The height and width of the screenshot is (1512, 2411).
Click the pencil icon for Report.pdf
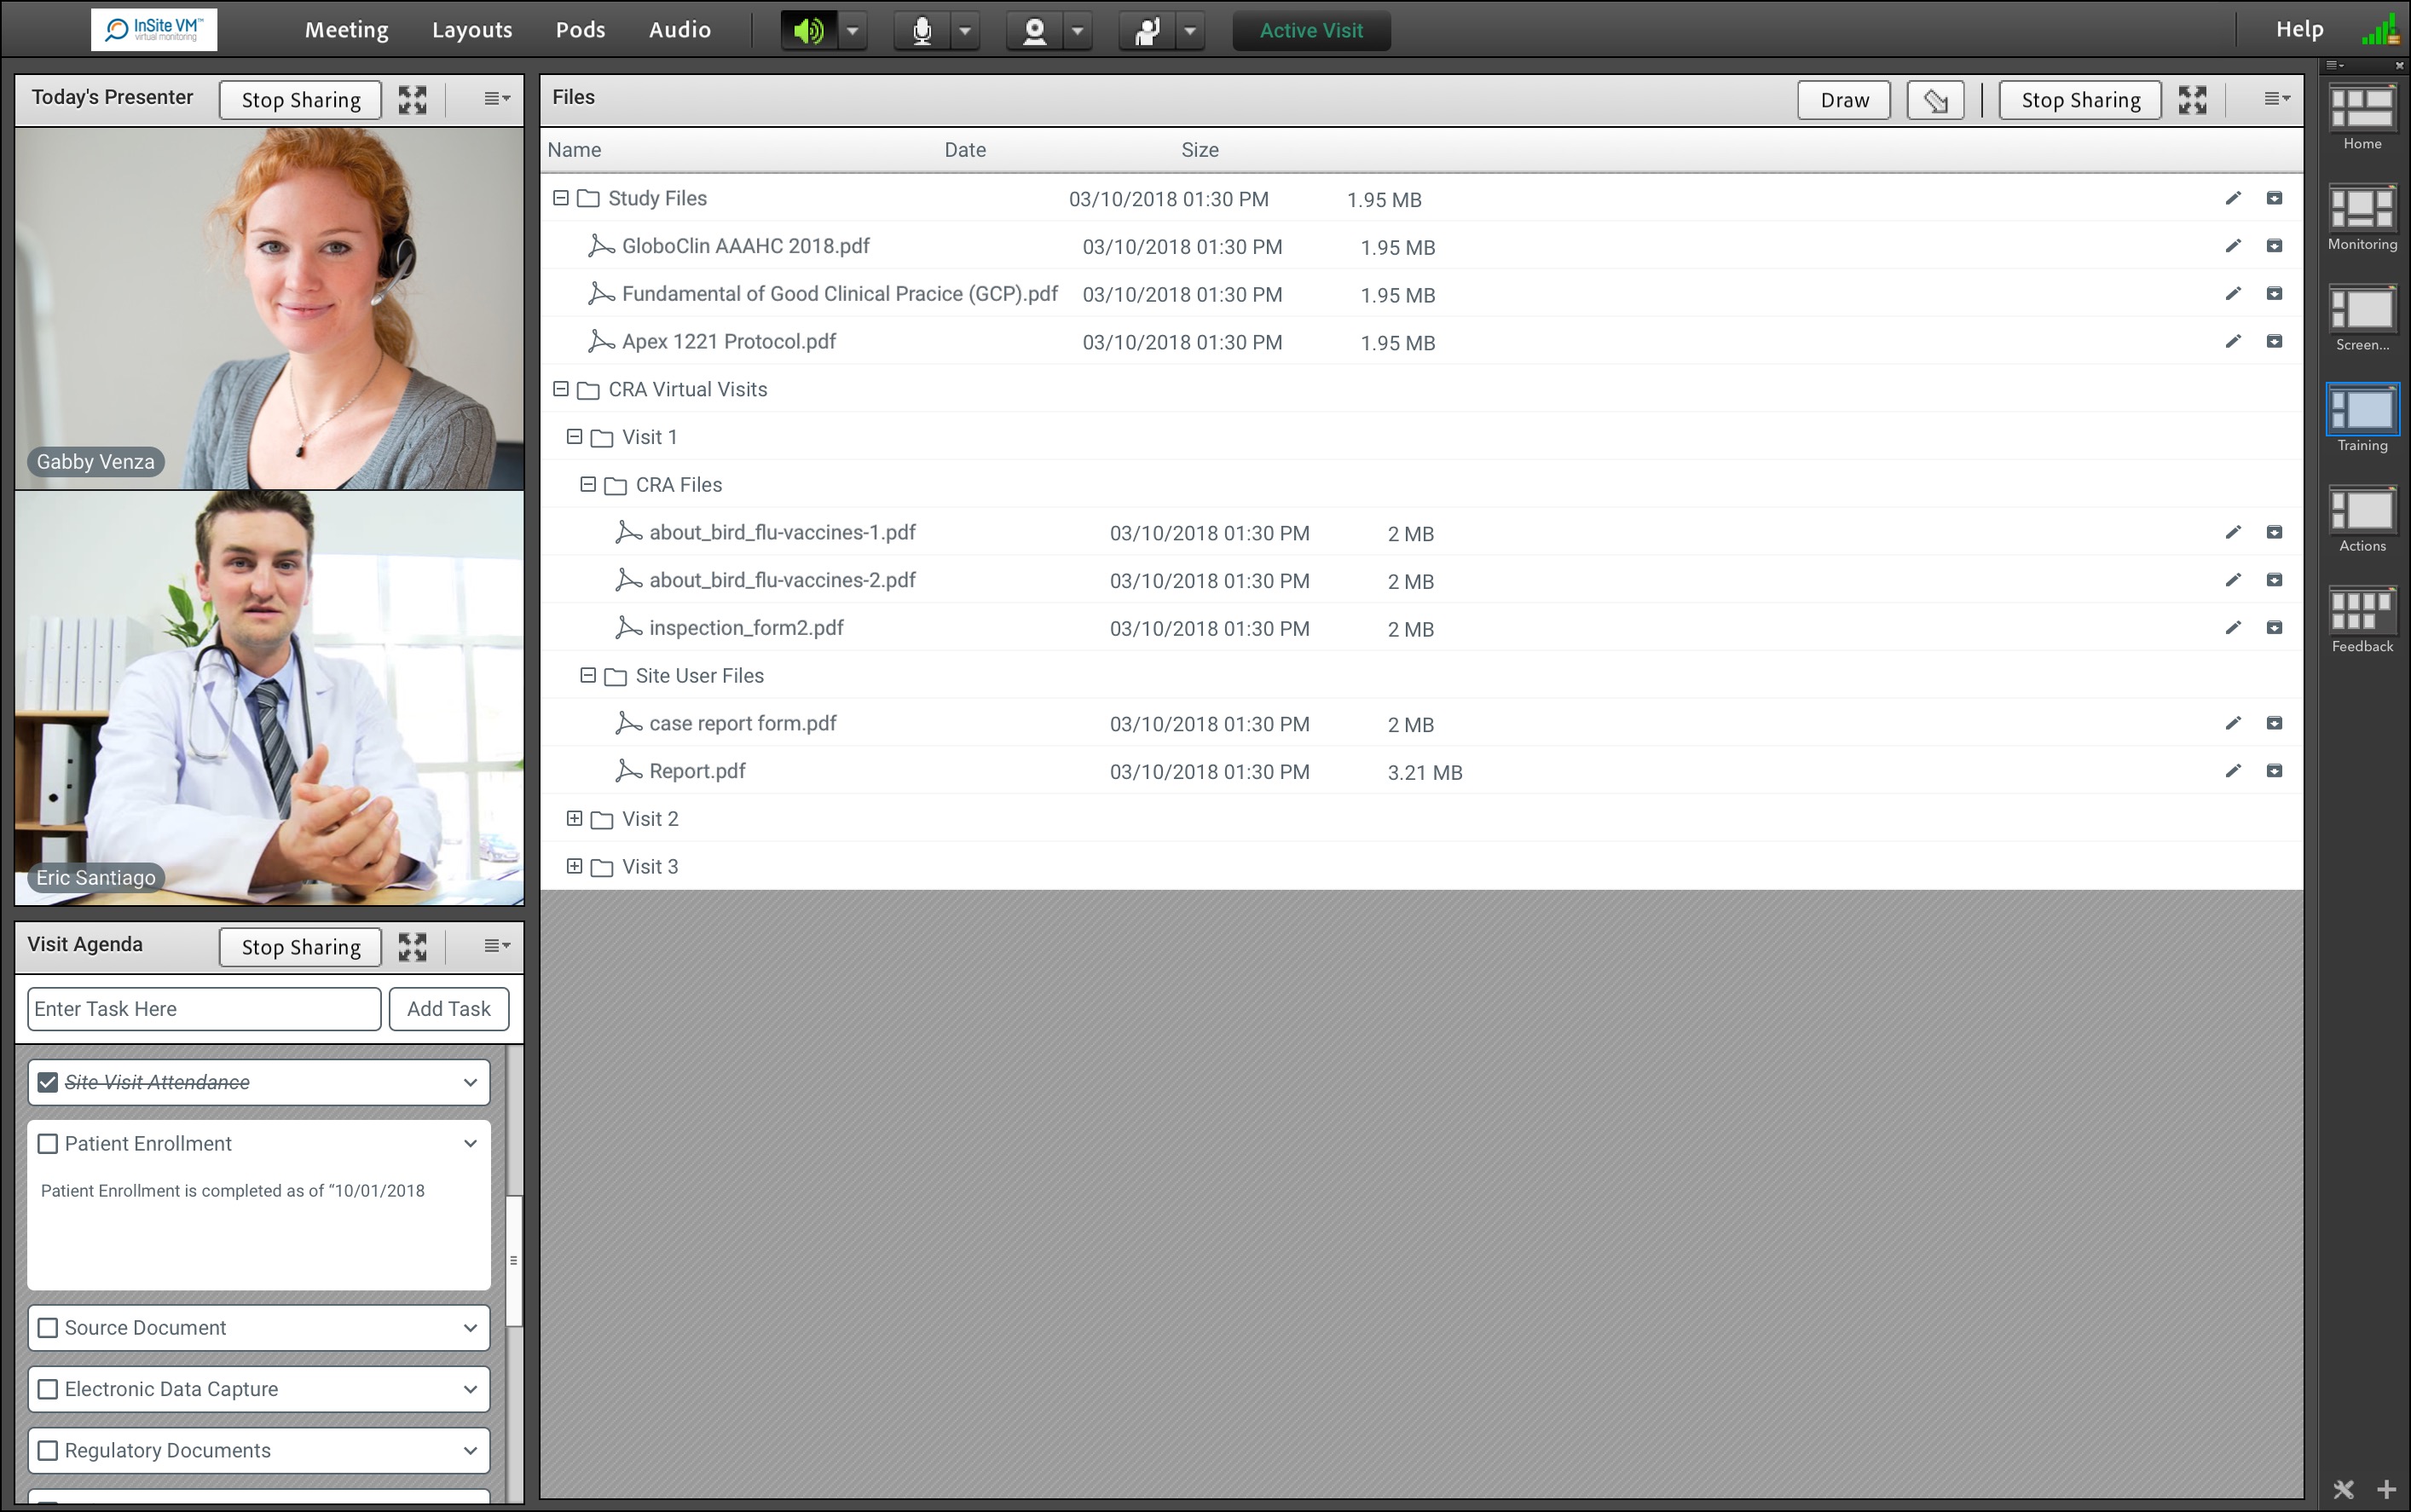pos(2233,771)
